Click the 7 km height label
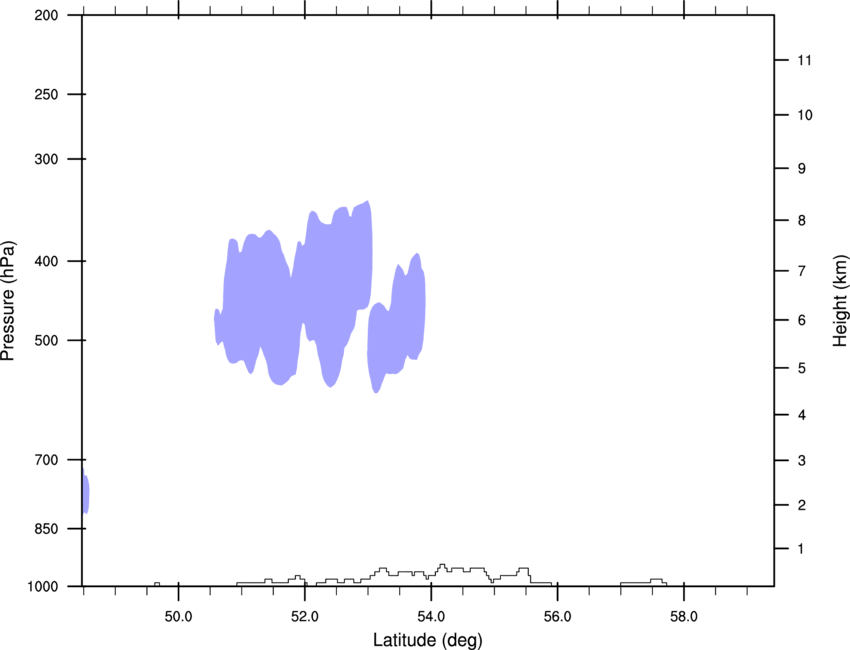Screen dimensions: 850x650 click(802, 271)
